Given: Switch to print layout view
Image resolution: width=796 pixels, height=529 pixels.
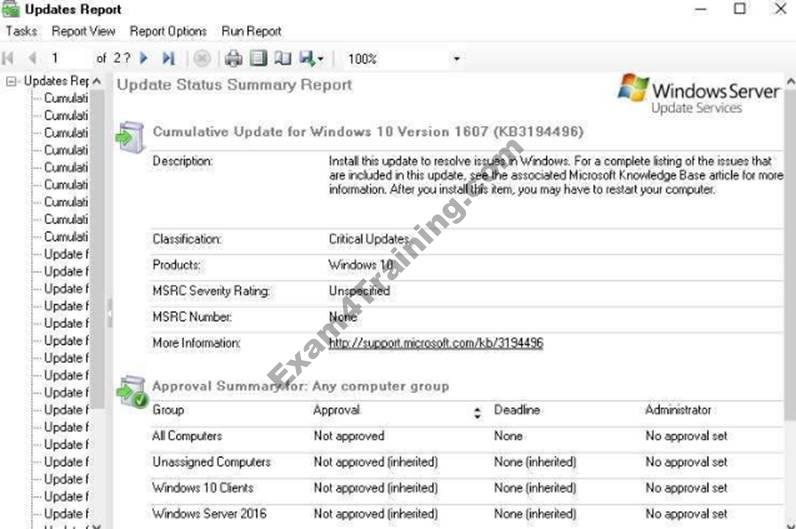Looking at the screenshot, I should click(258, 58).
